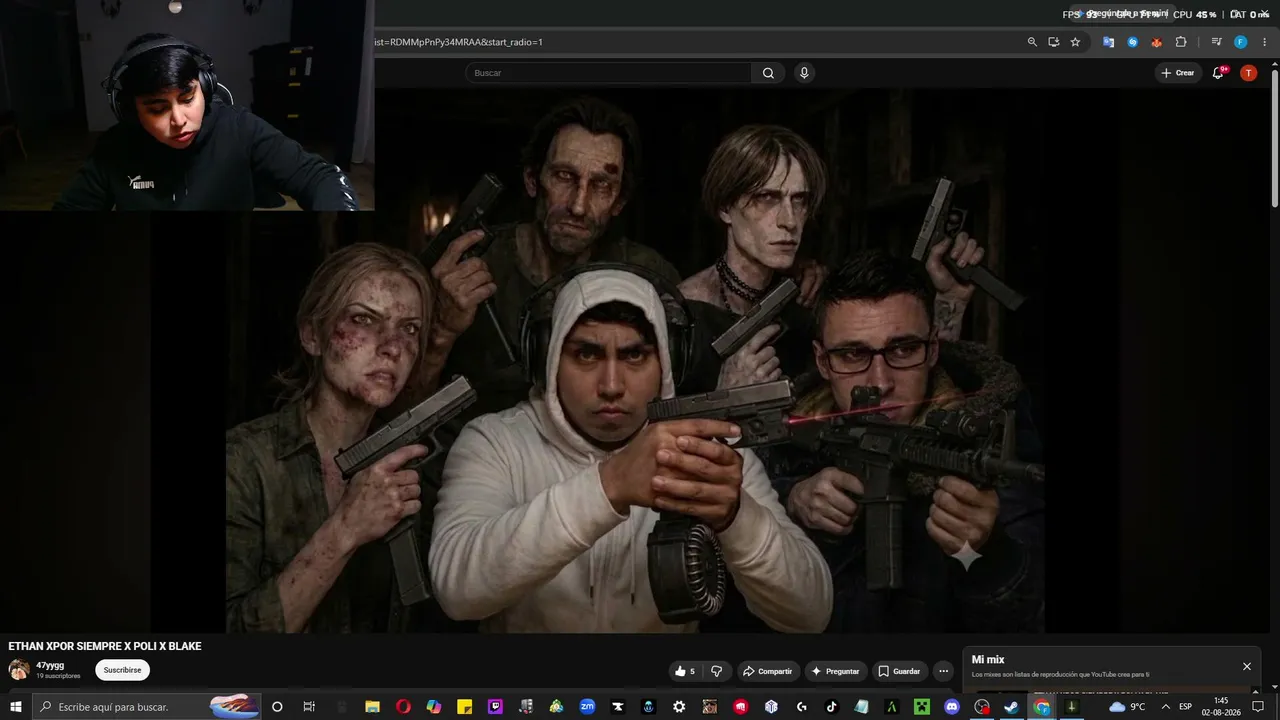
Task: Open Chrome's three-dot menu
Action: 1265,42
